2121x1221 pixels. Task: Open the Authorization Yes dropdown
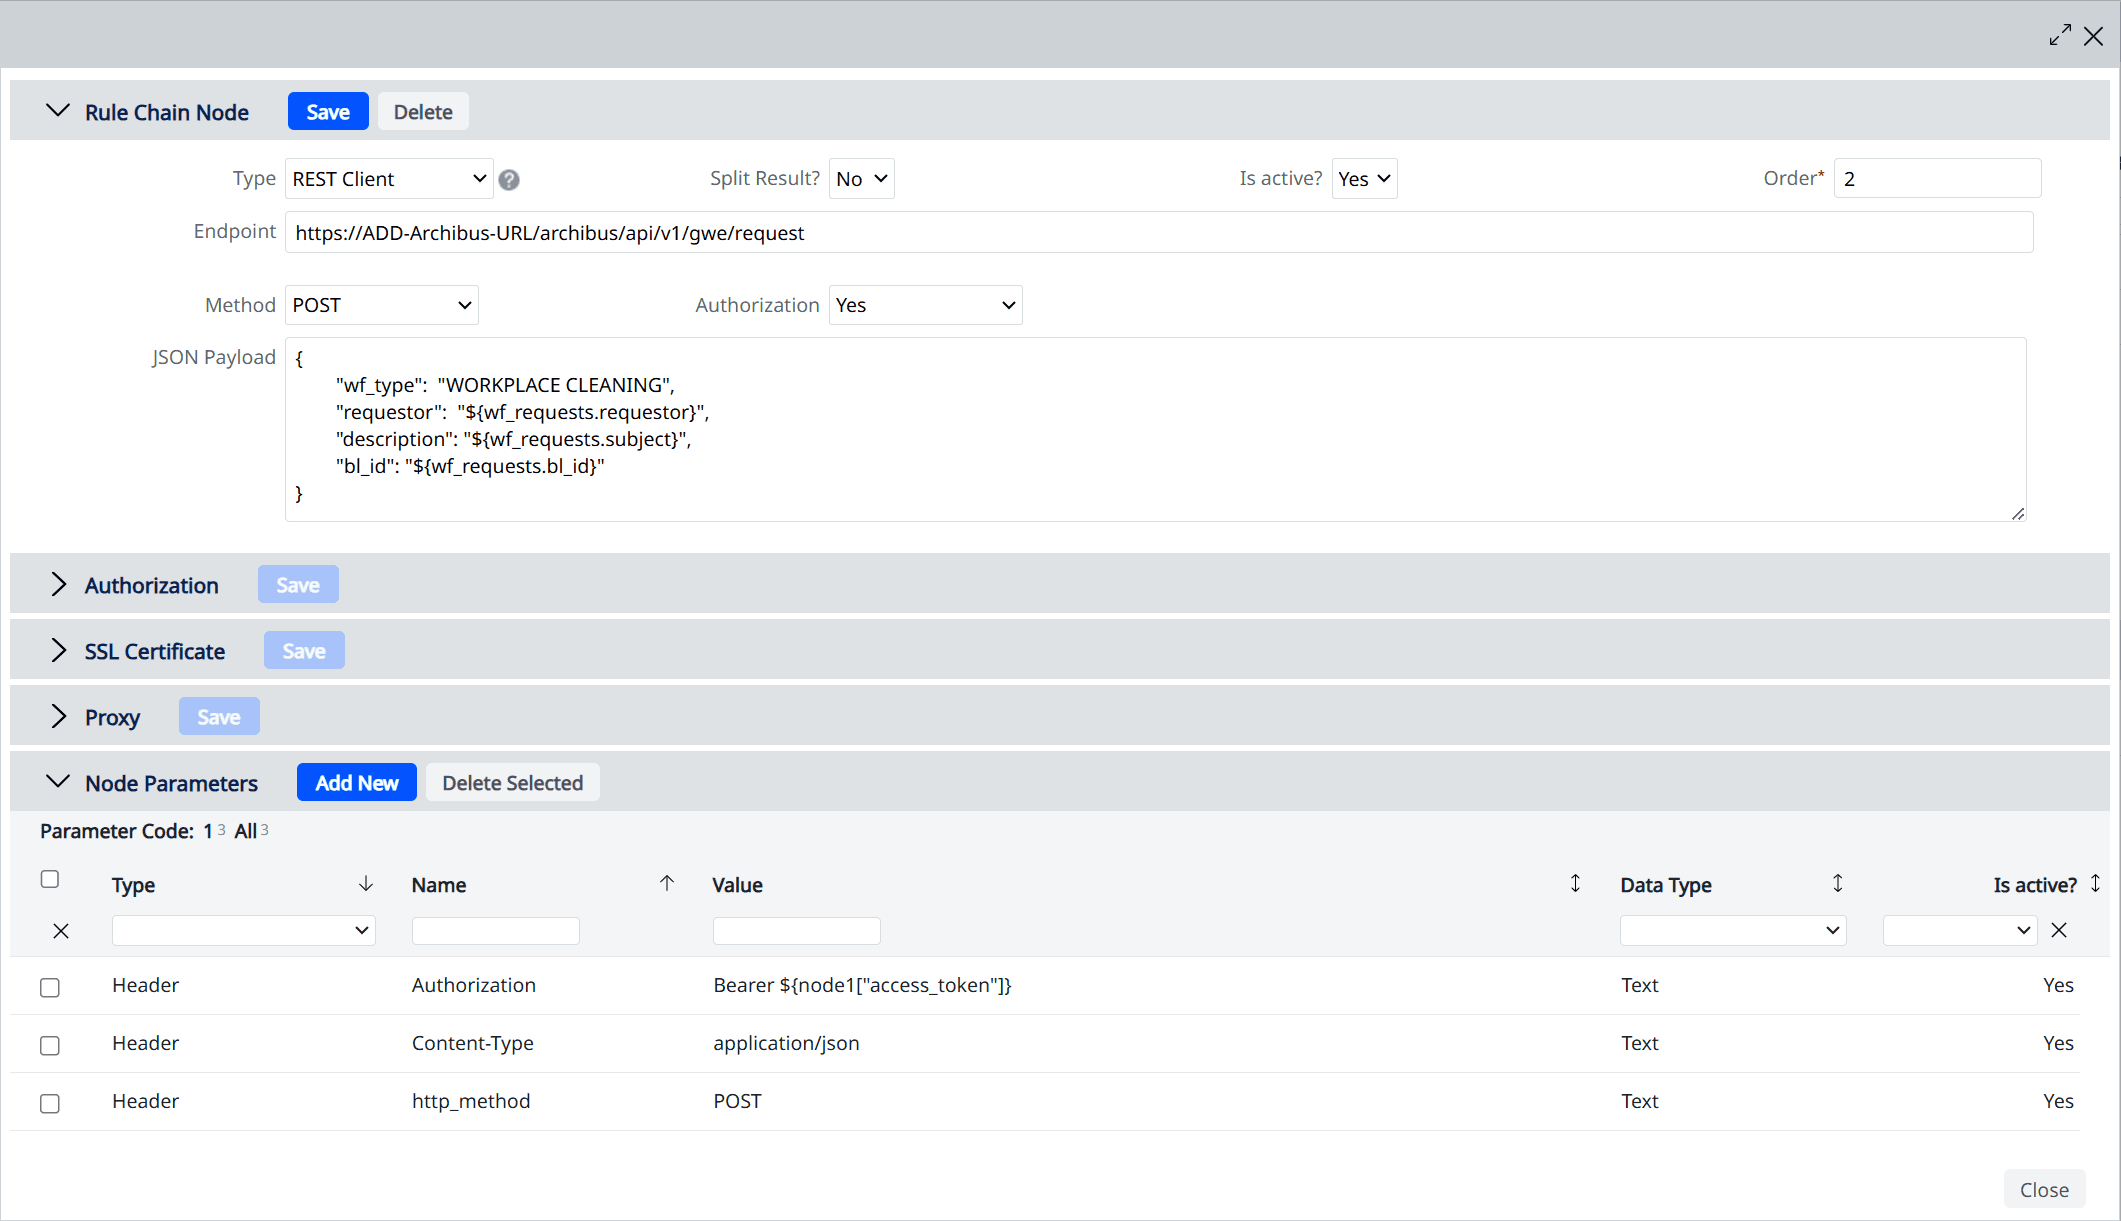[x=925, y=305]
